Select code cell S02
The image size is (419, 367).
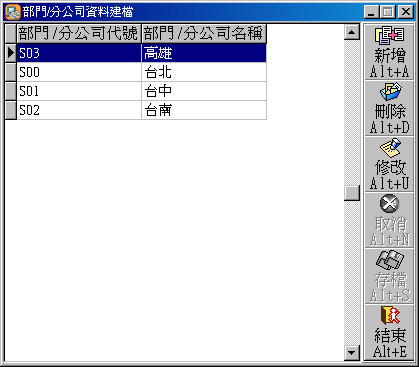(79, 110)
